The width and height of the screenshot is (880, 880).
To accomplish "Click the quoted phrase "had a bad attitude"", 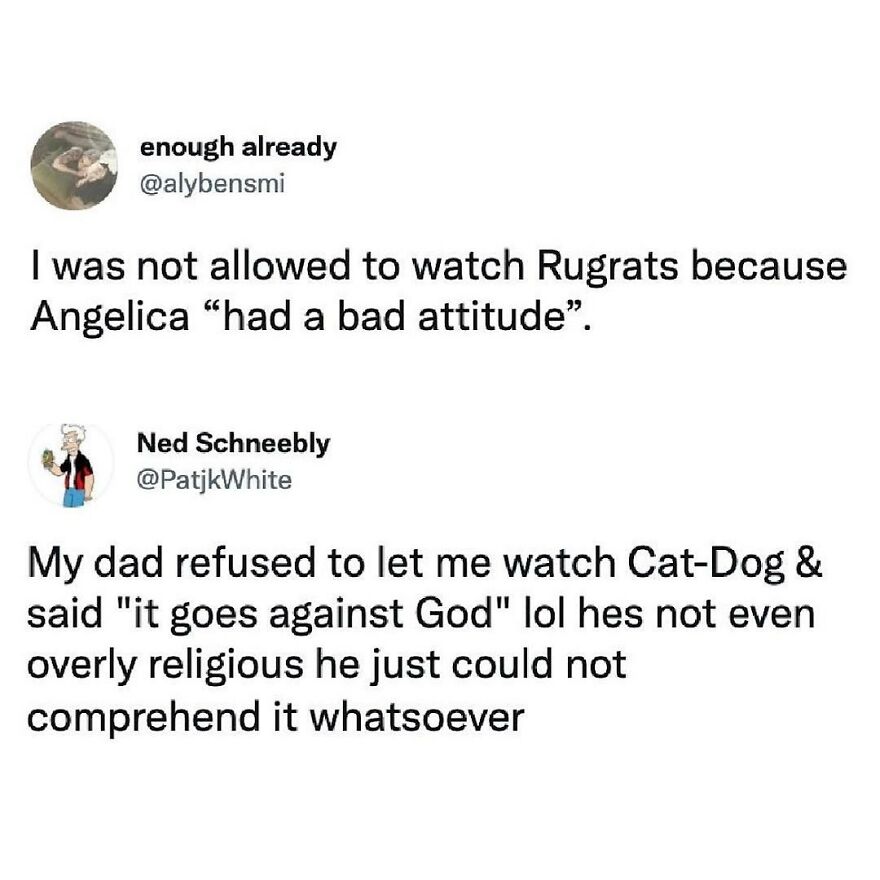I will tap(395, 316).
